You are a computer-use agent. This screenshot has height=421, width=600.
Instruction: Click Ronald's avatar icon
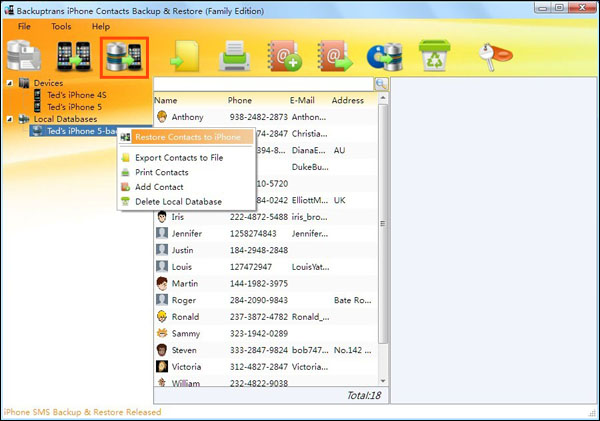162,317
